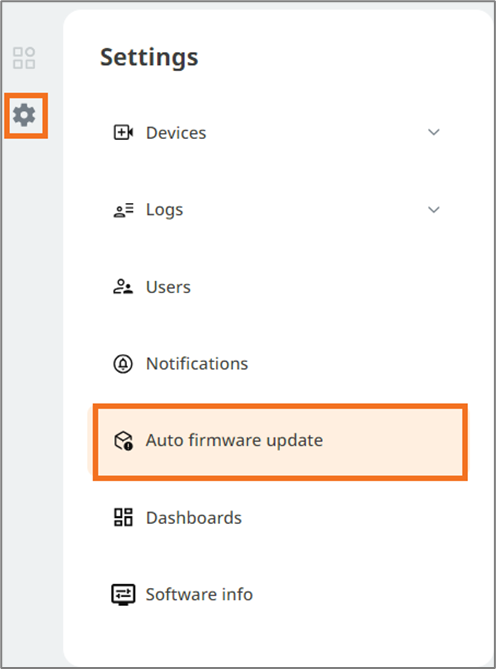Click the tile layout icon beside Dashboards
This screenshot has width=496, height=669.
123,517
